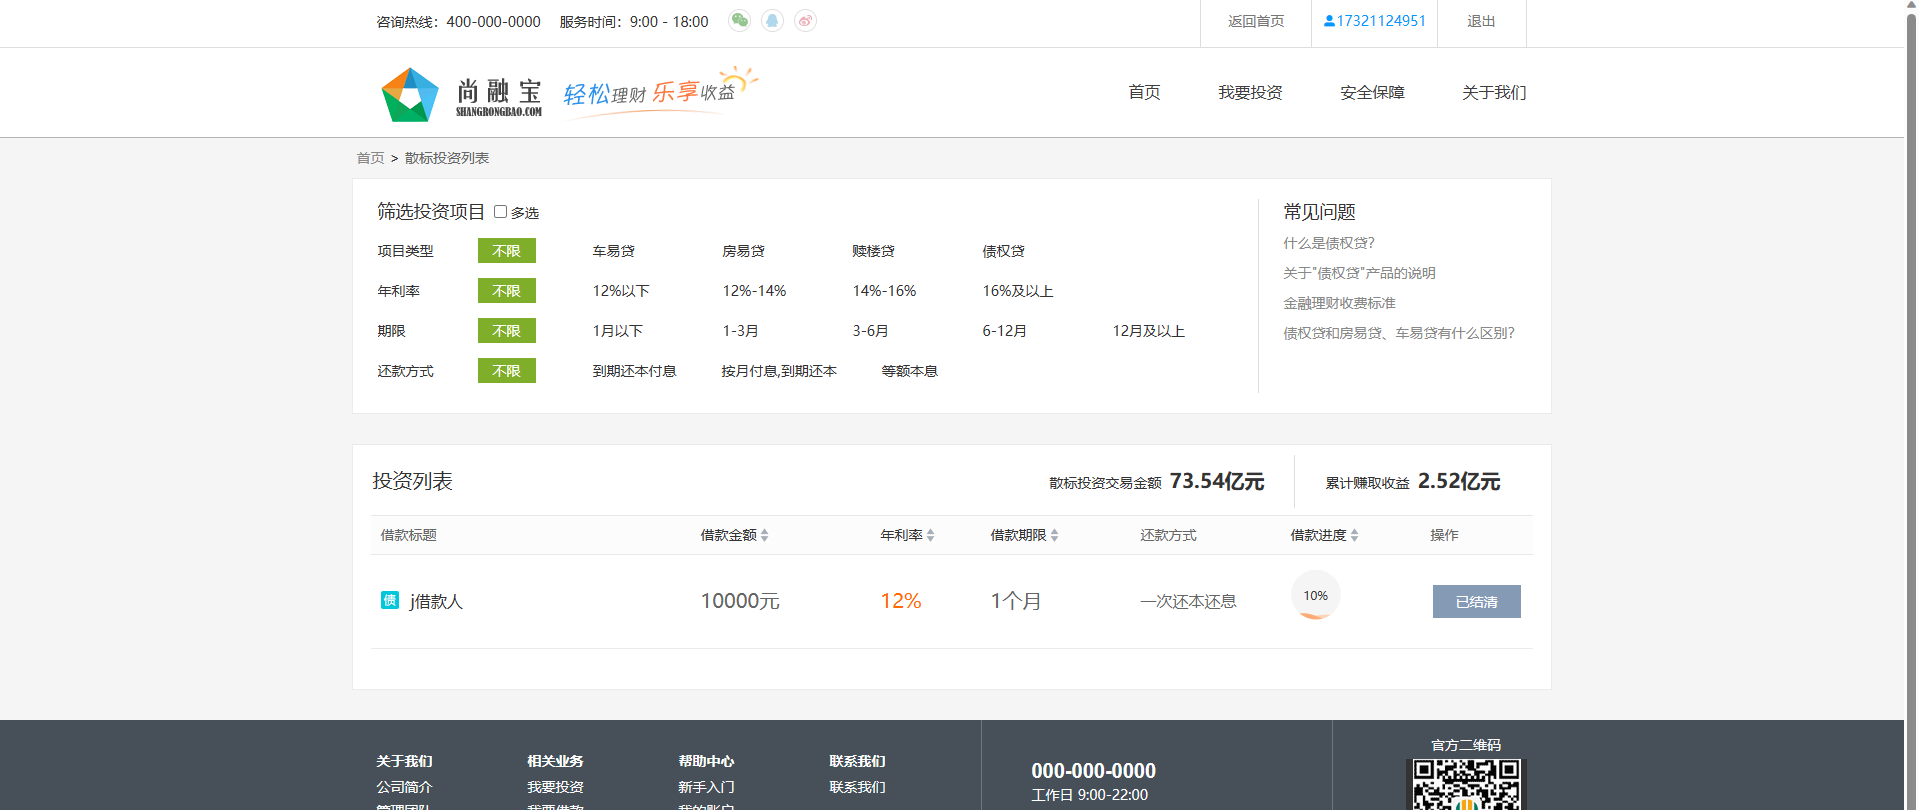Toggle the 多选 checkbox
This screenshot has height=810, width=1919.
pos(500,212)
